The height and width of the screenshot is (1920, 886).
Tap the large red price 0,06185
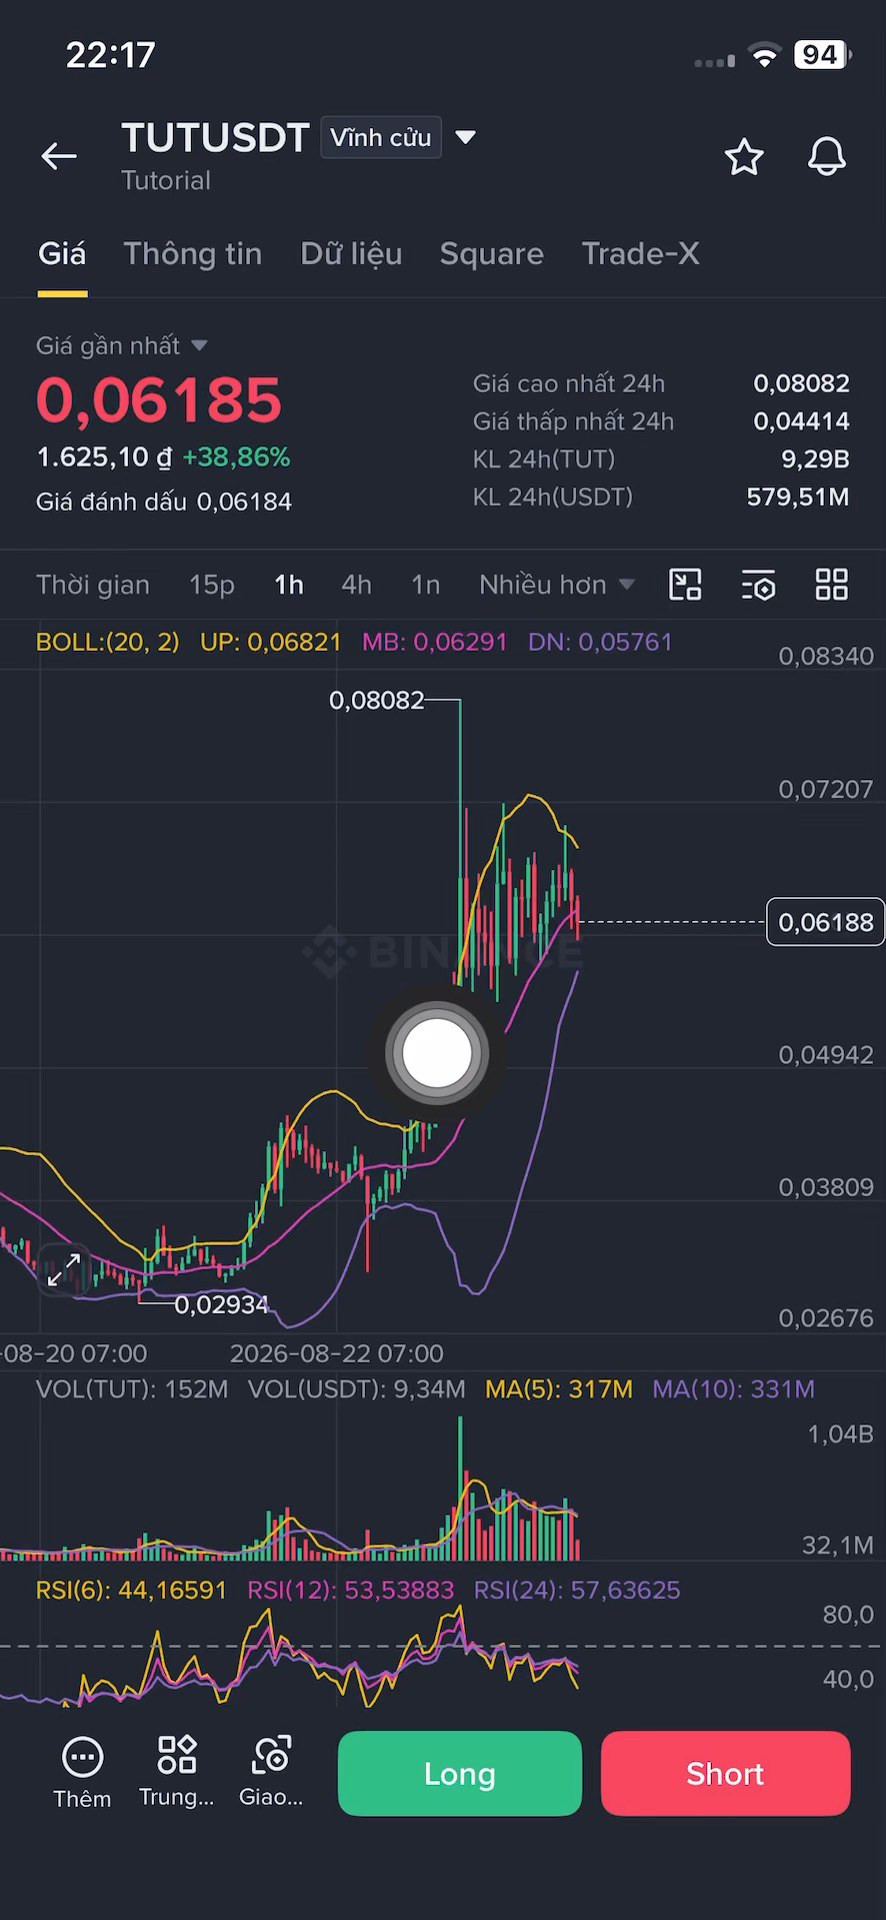click(x=159, y=400)
